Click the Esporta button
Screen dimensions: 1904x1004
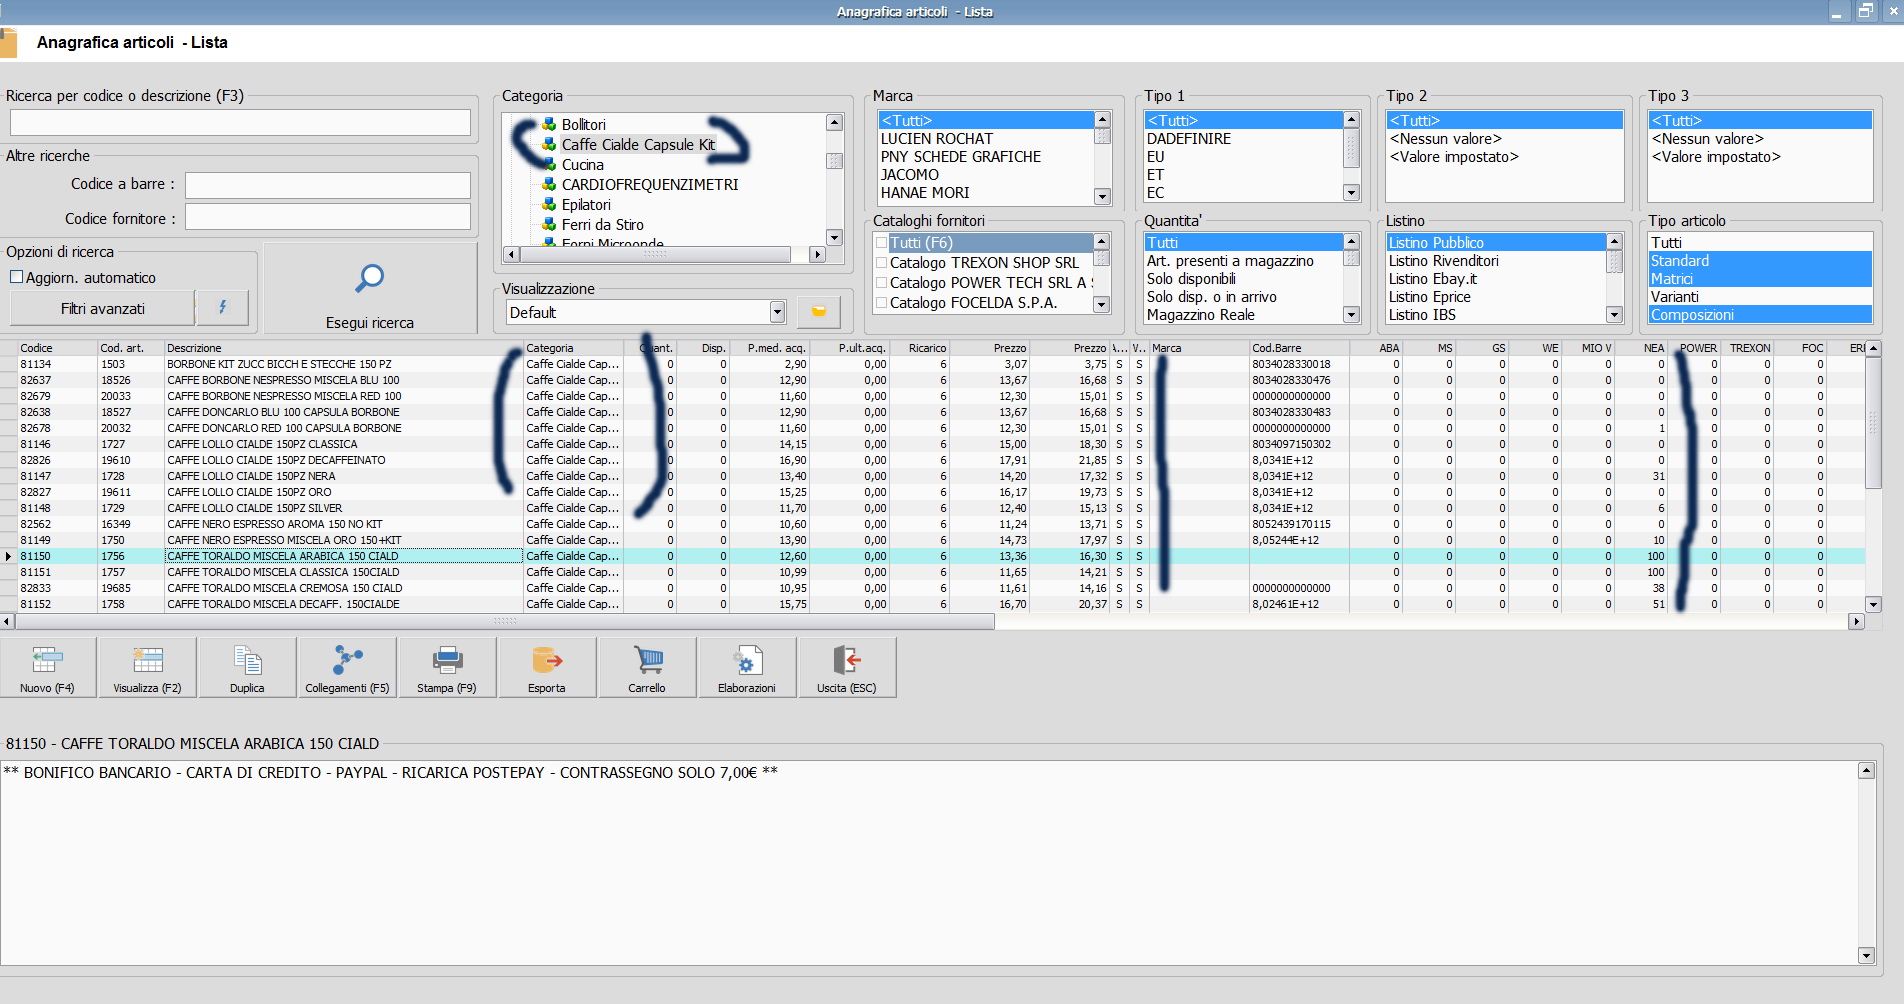coord(547,667)
